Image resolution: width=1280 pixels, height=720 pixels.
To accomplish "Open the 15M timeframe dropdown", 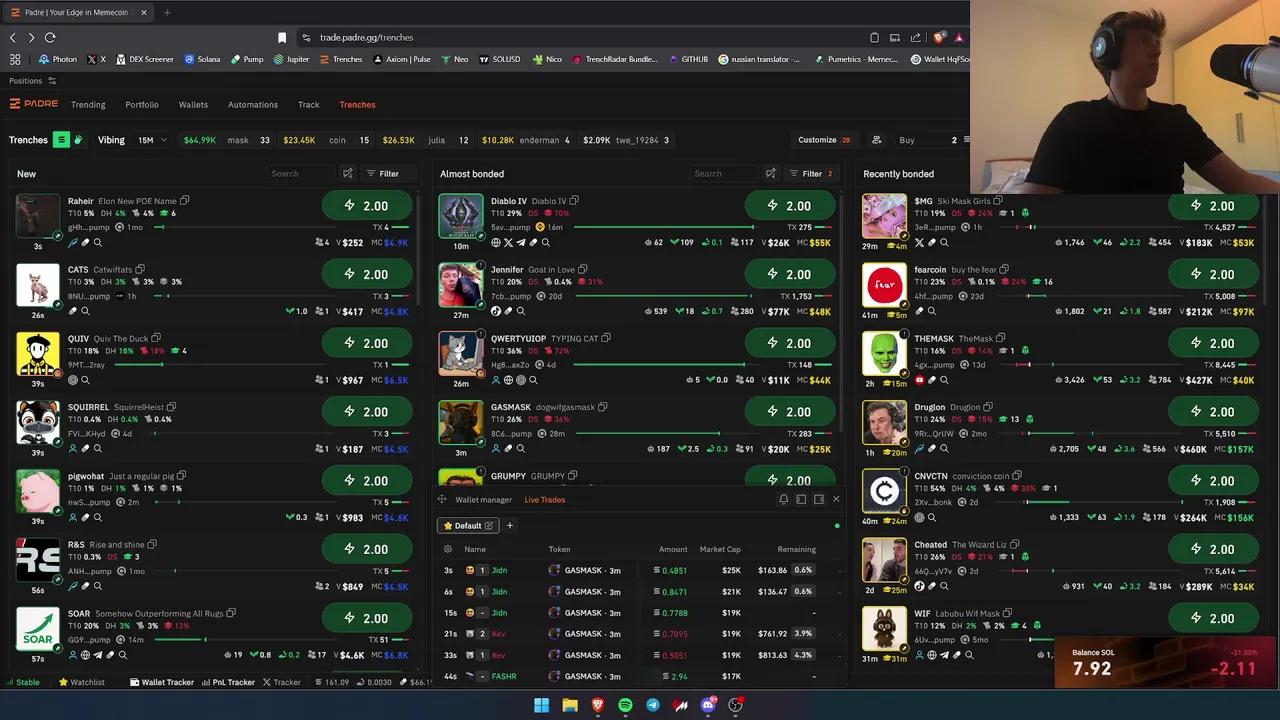I will [152, 140].
